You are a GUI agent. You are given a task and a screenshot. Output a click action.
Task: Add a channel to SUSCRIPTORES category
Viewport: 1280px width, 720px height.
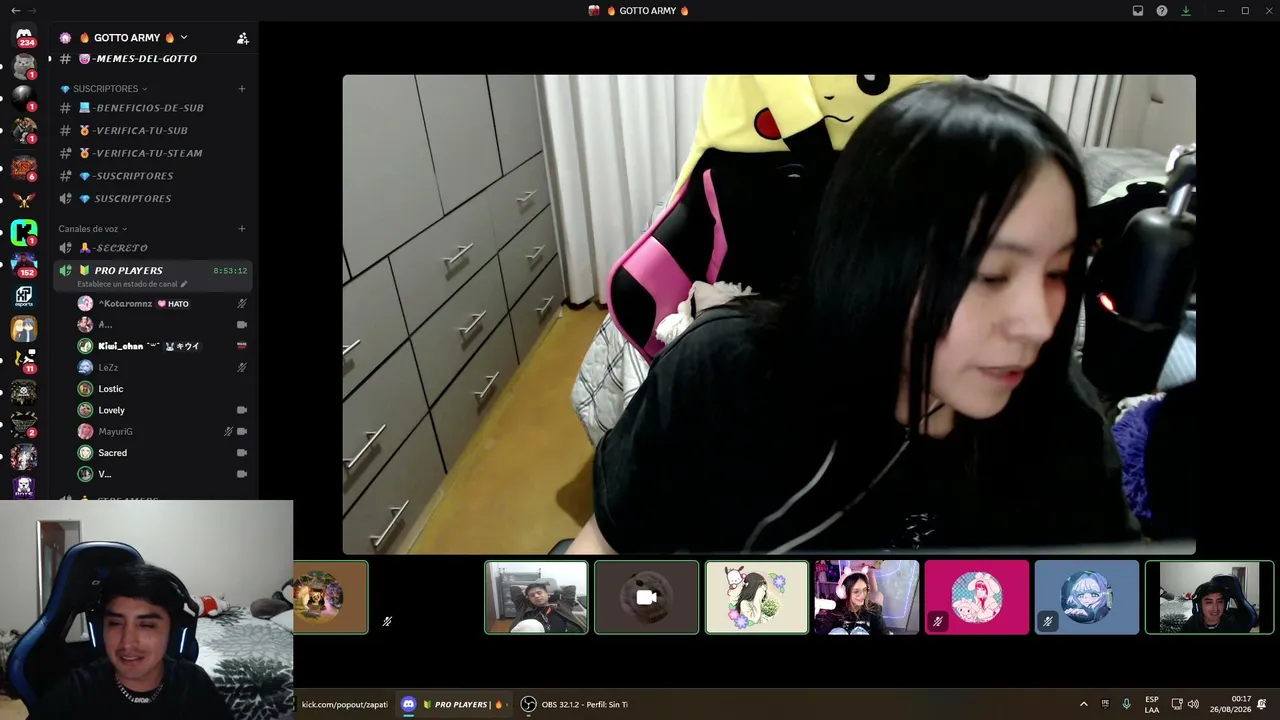click(x=242, y=89)
